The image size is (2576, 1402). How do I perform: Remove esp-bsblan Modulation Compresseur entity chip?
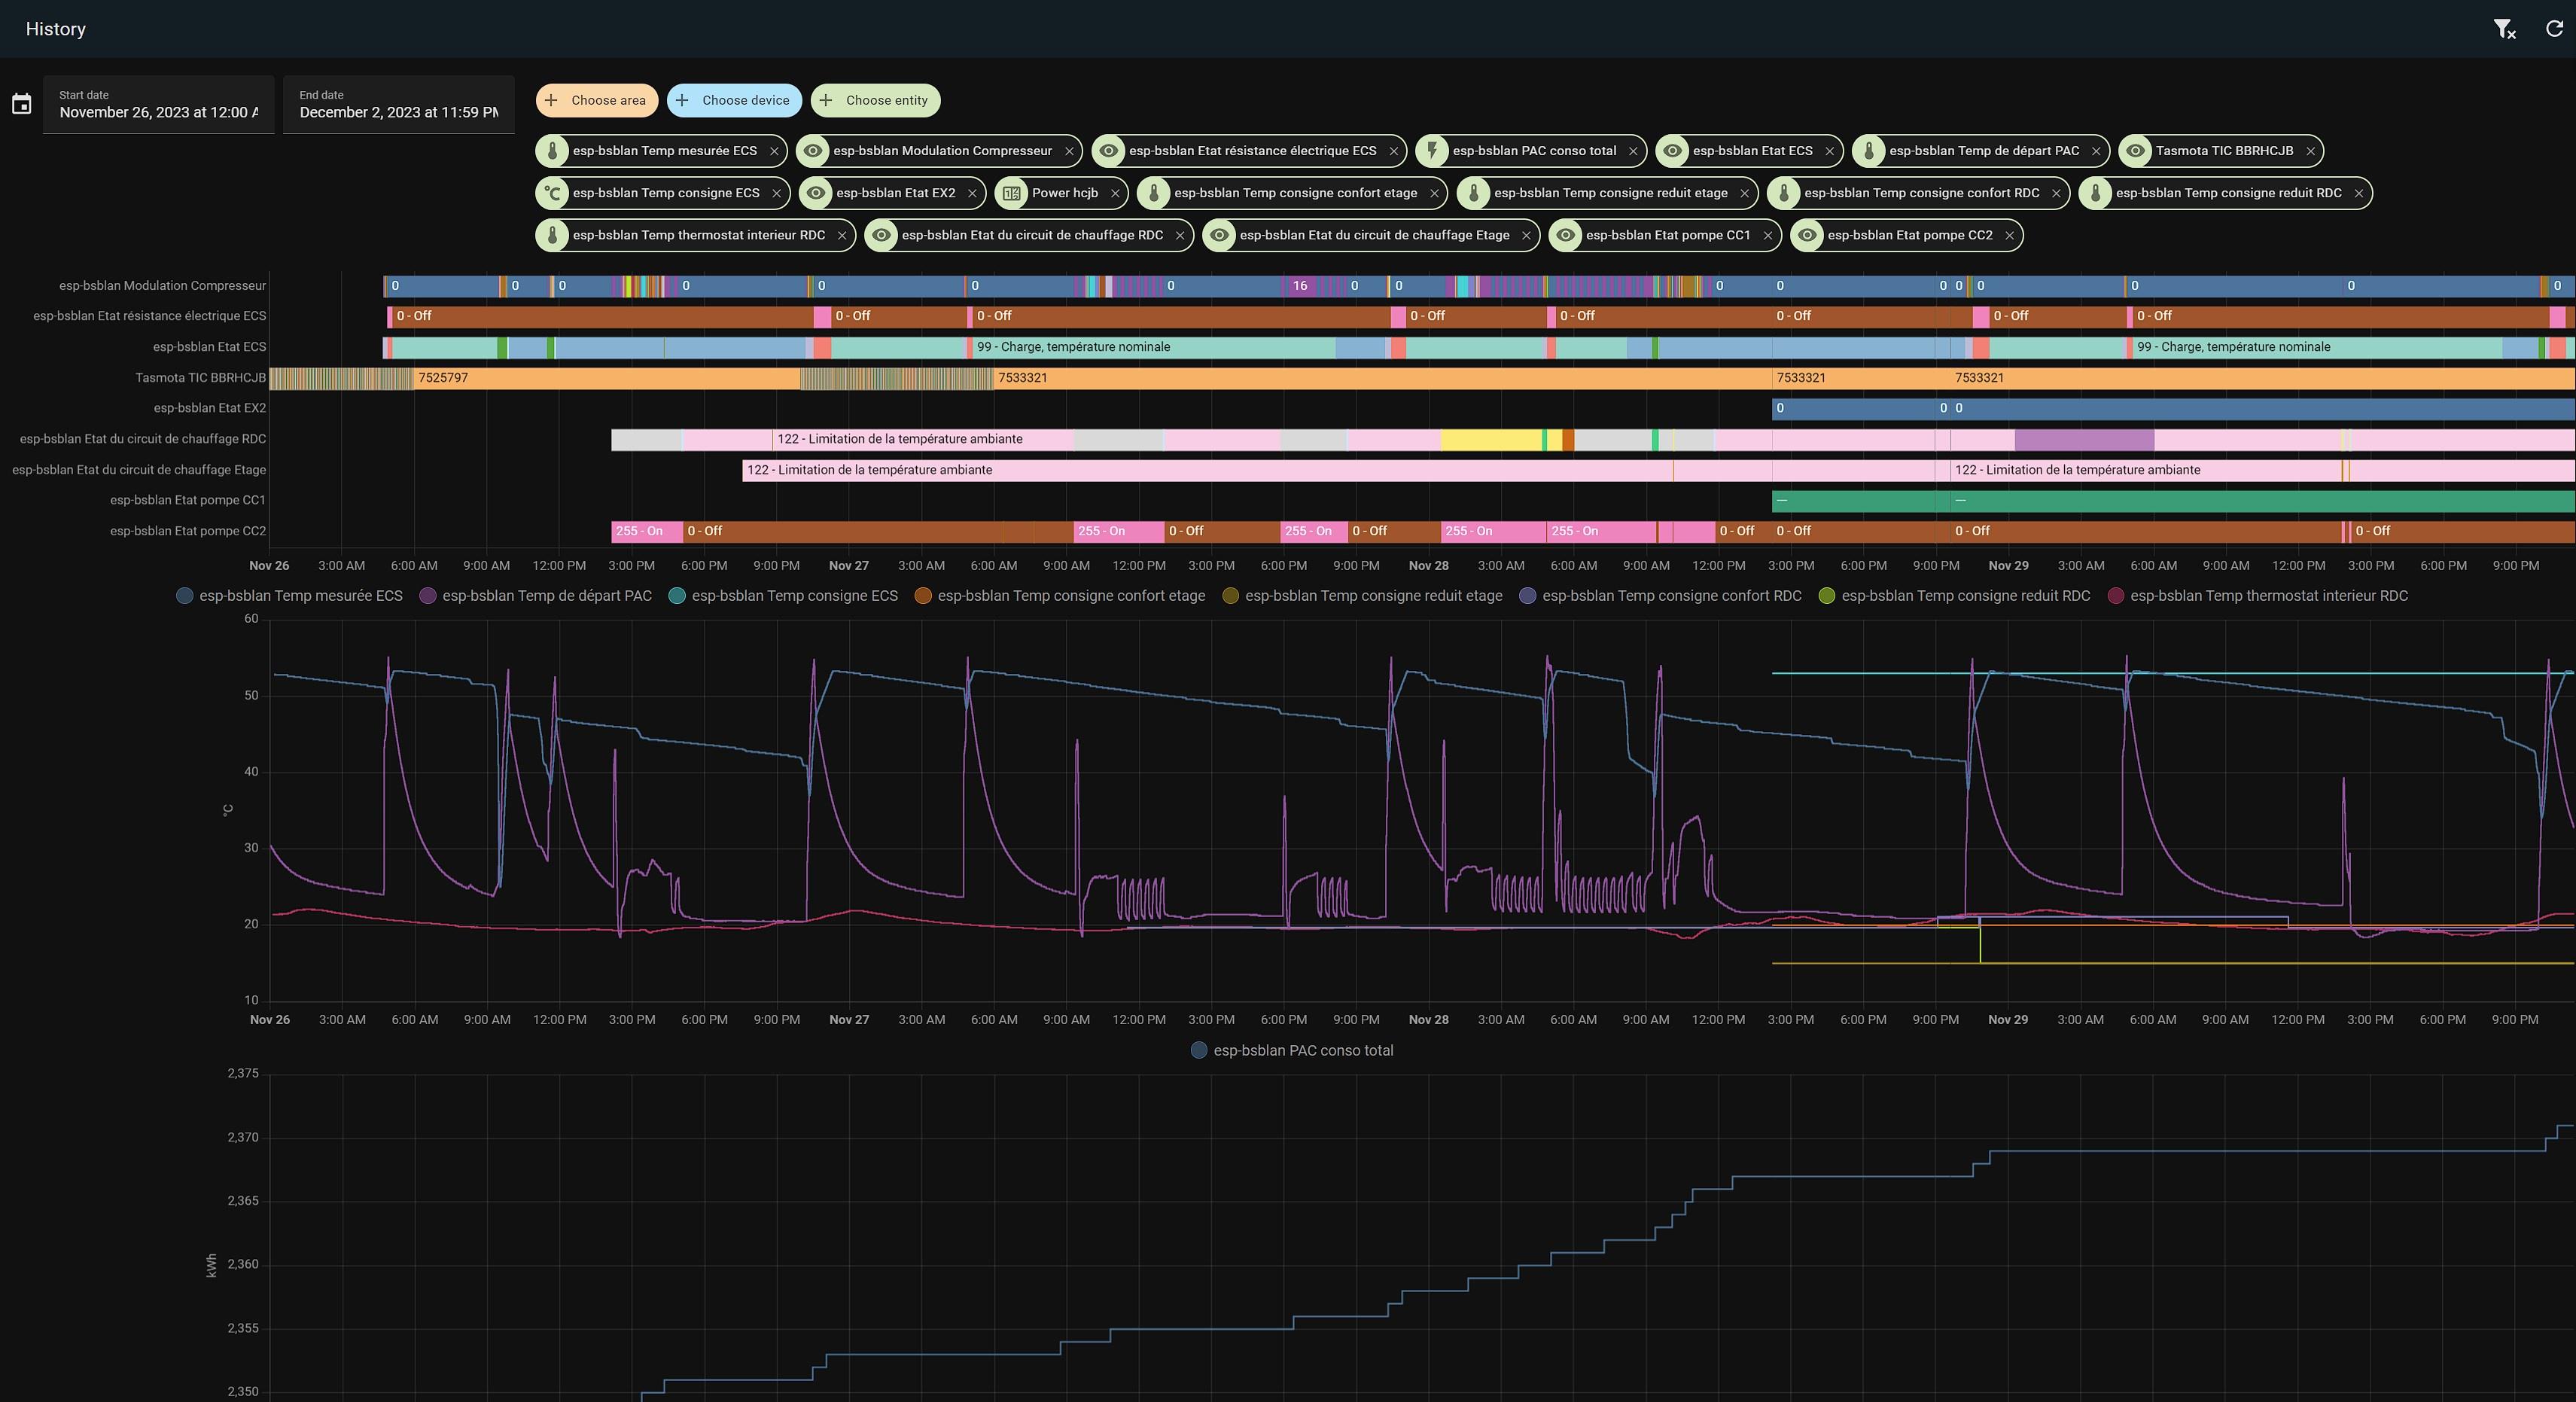1069,151
